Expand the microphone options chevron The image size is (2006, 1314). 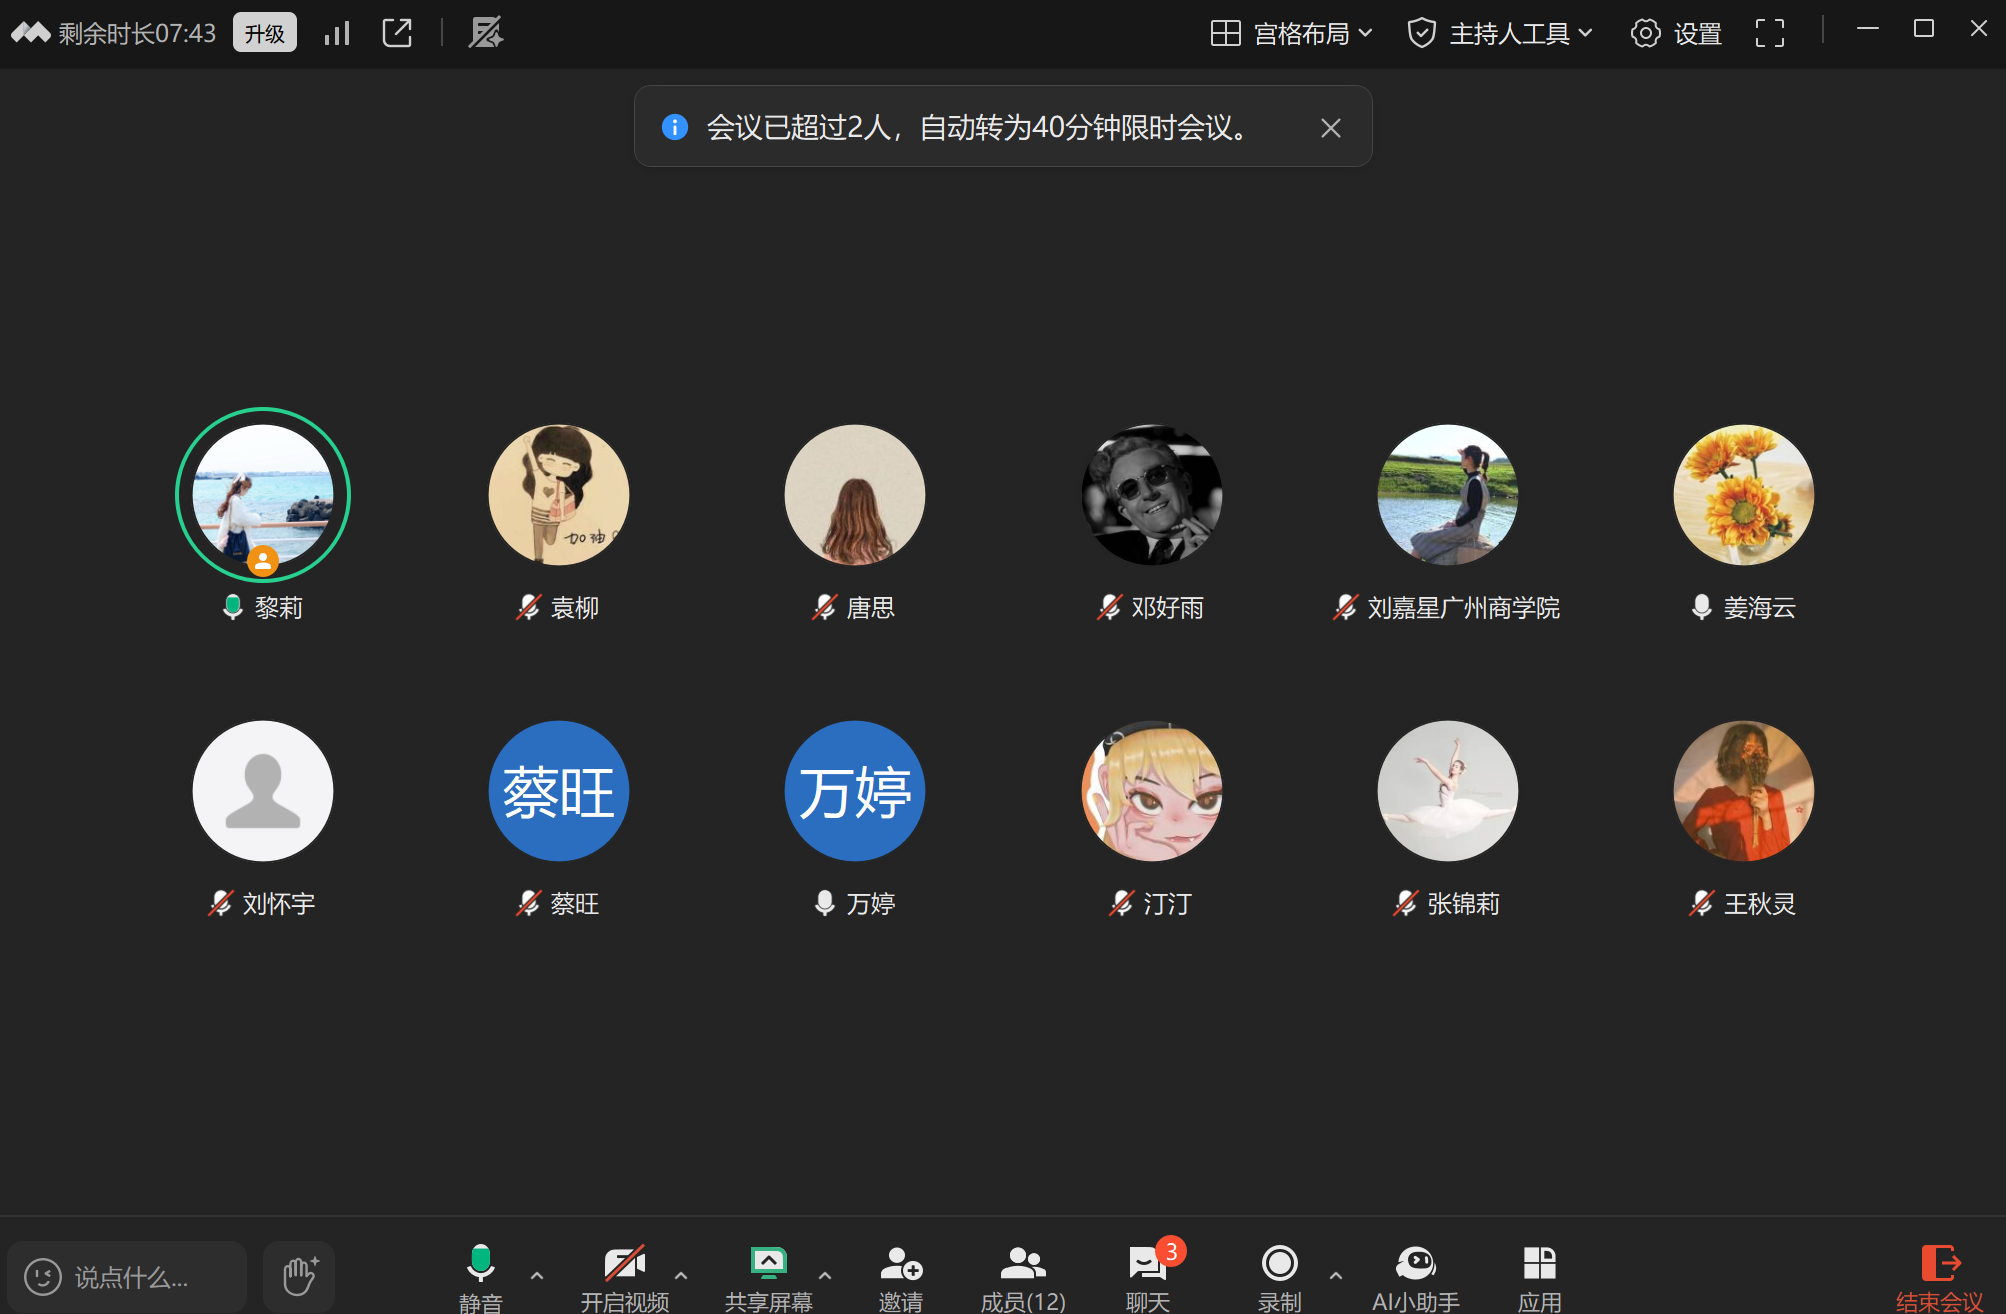coord(537,1277)
